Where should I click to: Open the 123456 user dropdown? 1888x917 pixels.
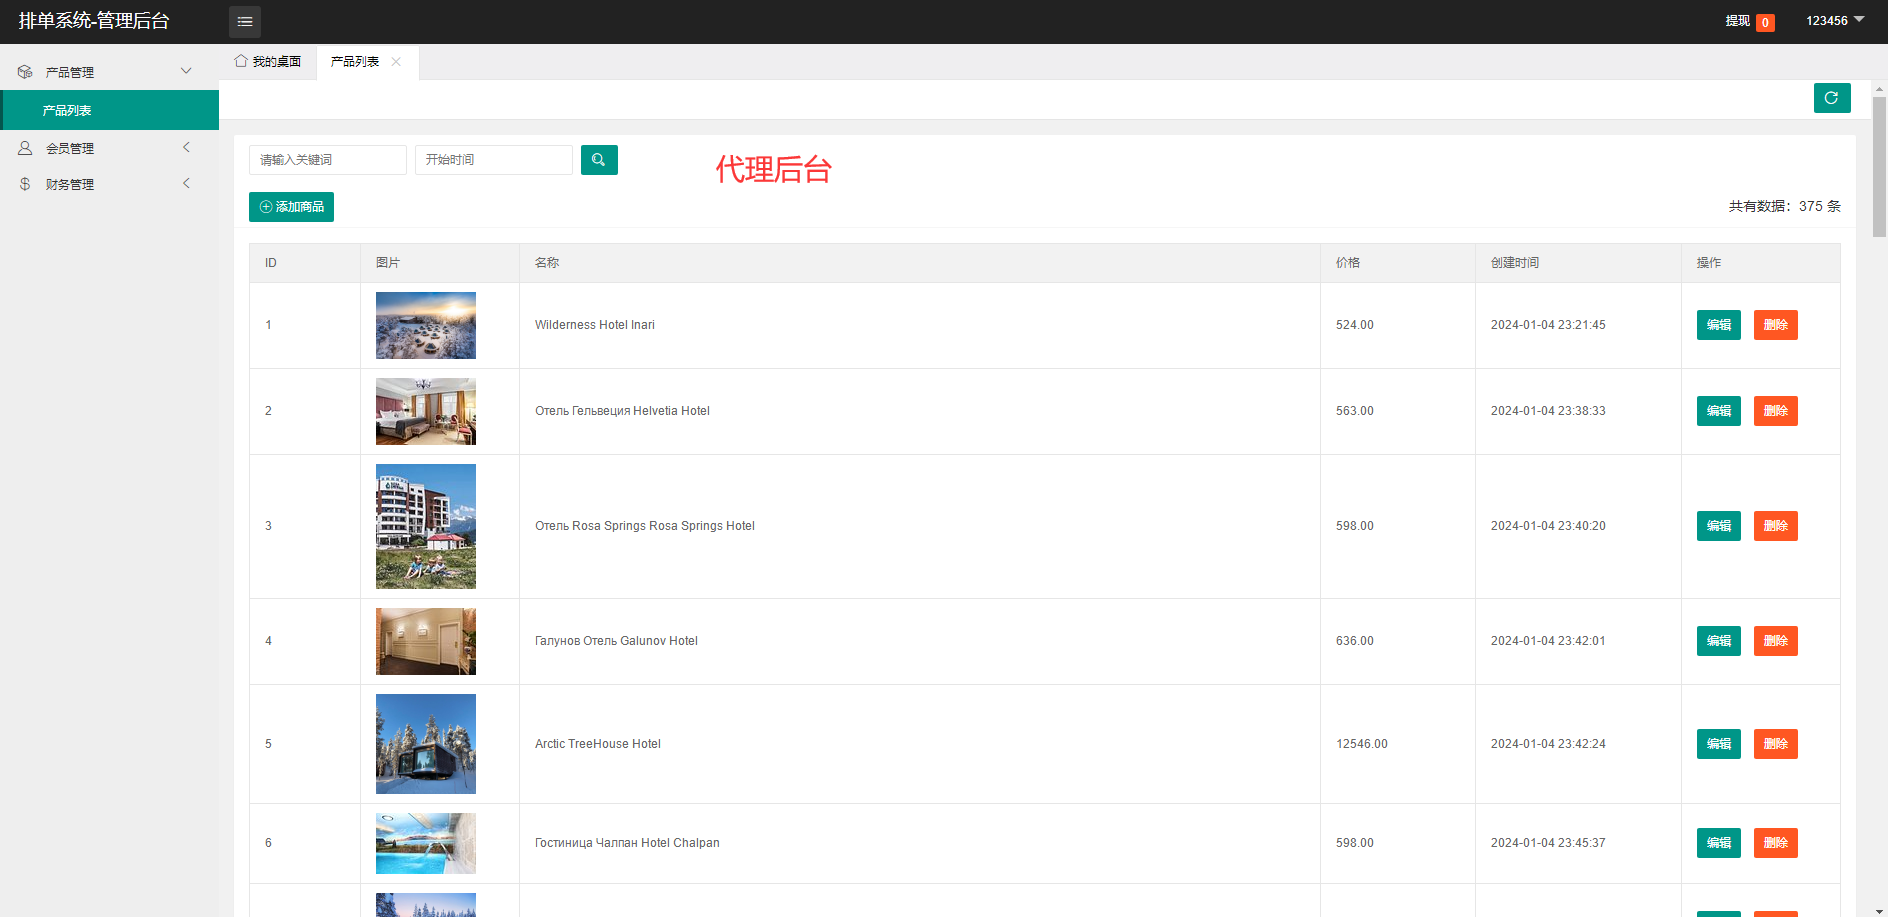(1835, 21)
